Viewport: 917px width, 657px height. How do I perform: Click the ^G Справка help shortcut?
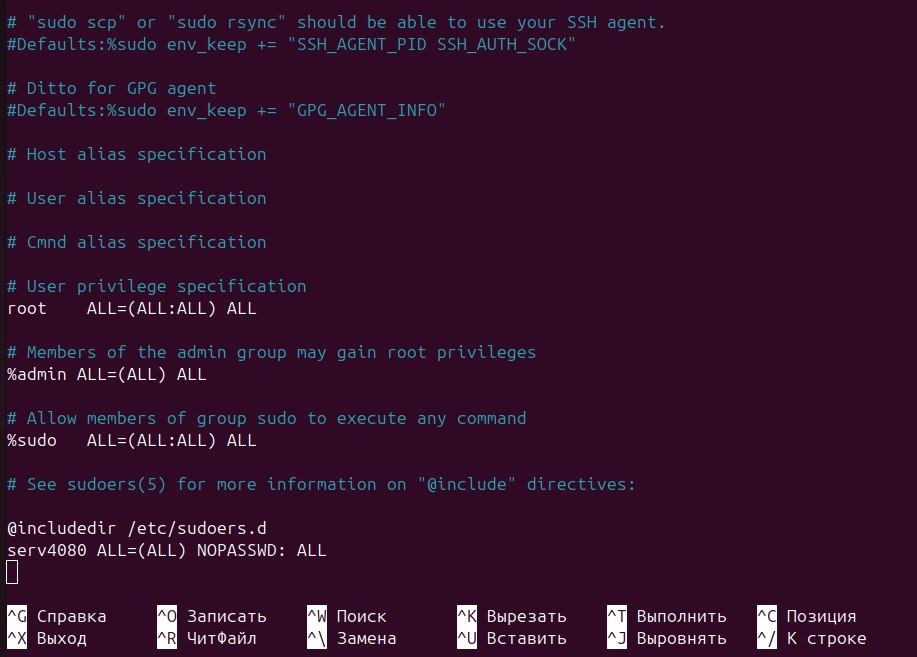pyautogui.click(x=57, y=616)
